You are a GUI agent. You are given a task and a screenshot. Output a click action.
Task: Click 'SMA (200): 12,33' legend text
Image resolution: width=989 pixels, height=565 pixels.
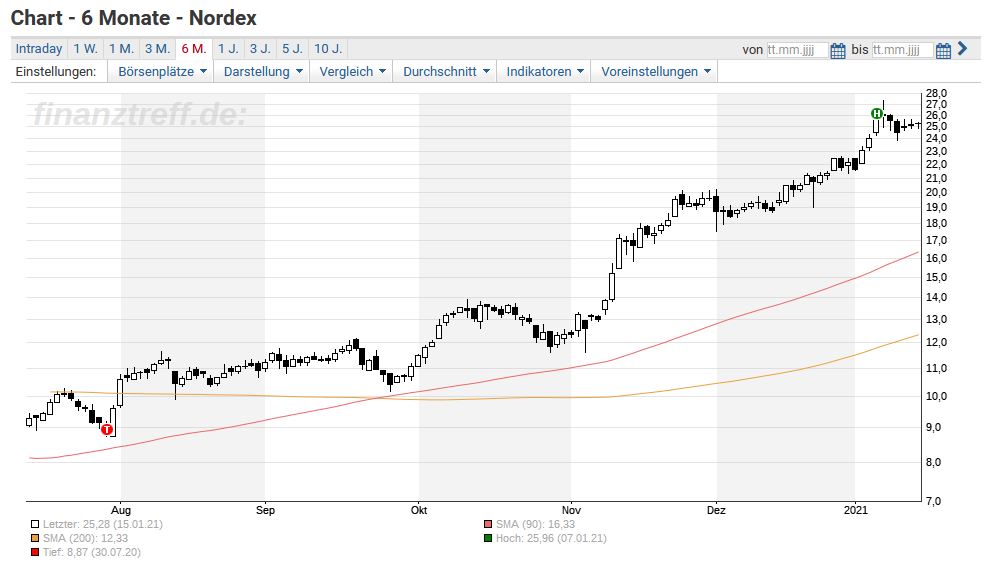point(85,538)
